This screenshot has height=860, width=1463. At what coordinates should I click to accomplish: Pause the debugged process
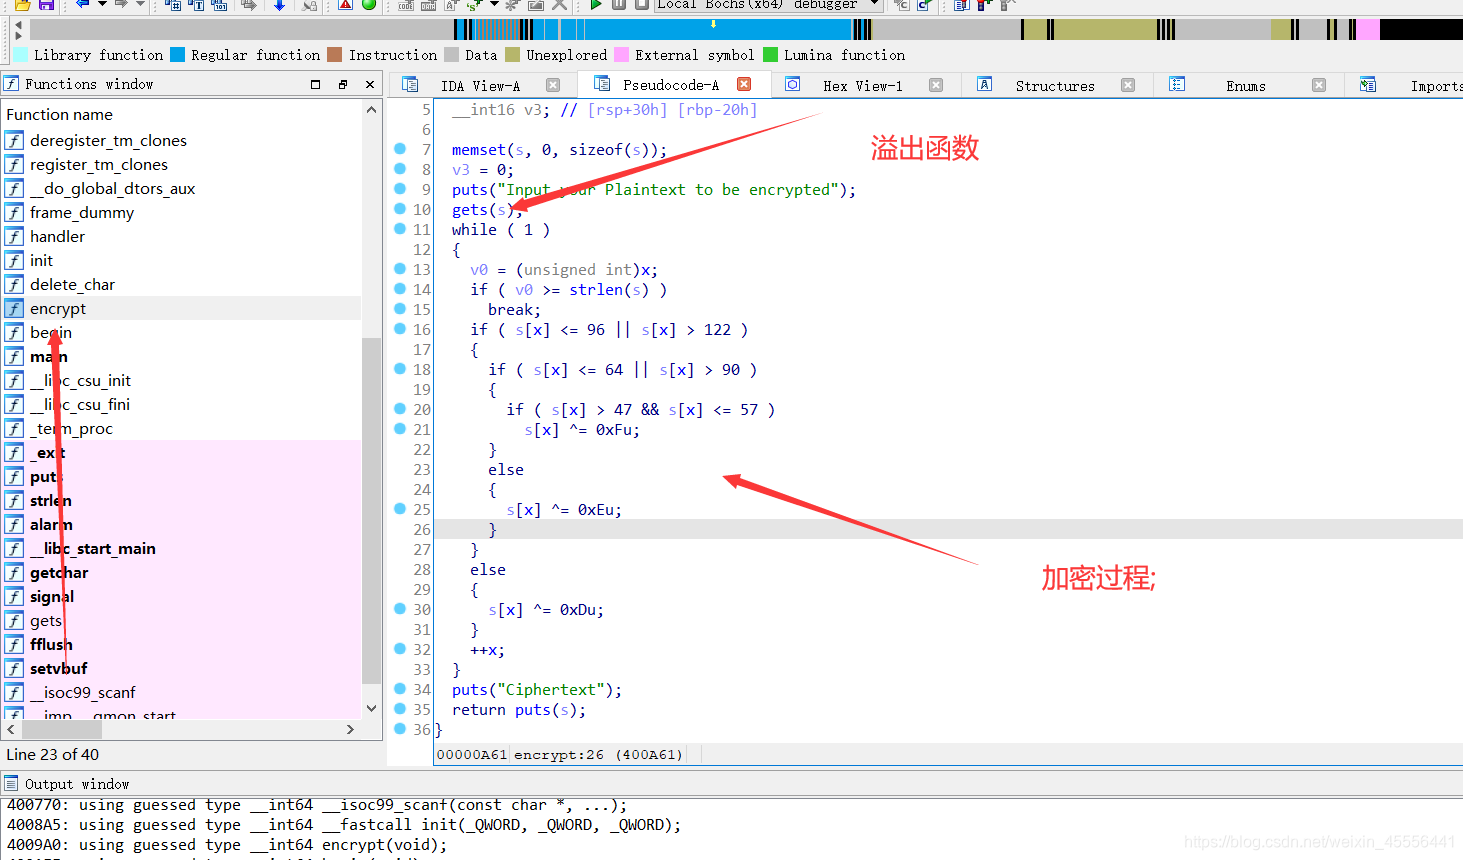point(619,4)
